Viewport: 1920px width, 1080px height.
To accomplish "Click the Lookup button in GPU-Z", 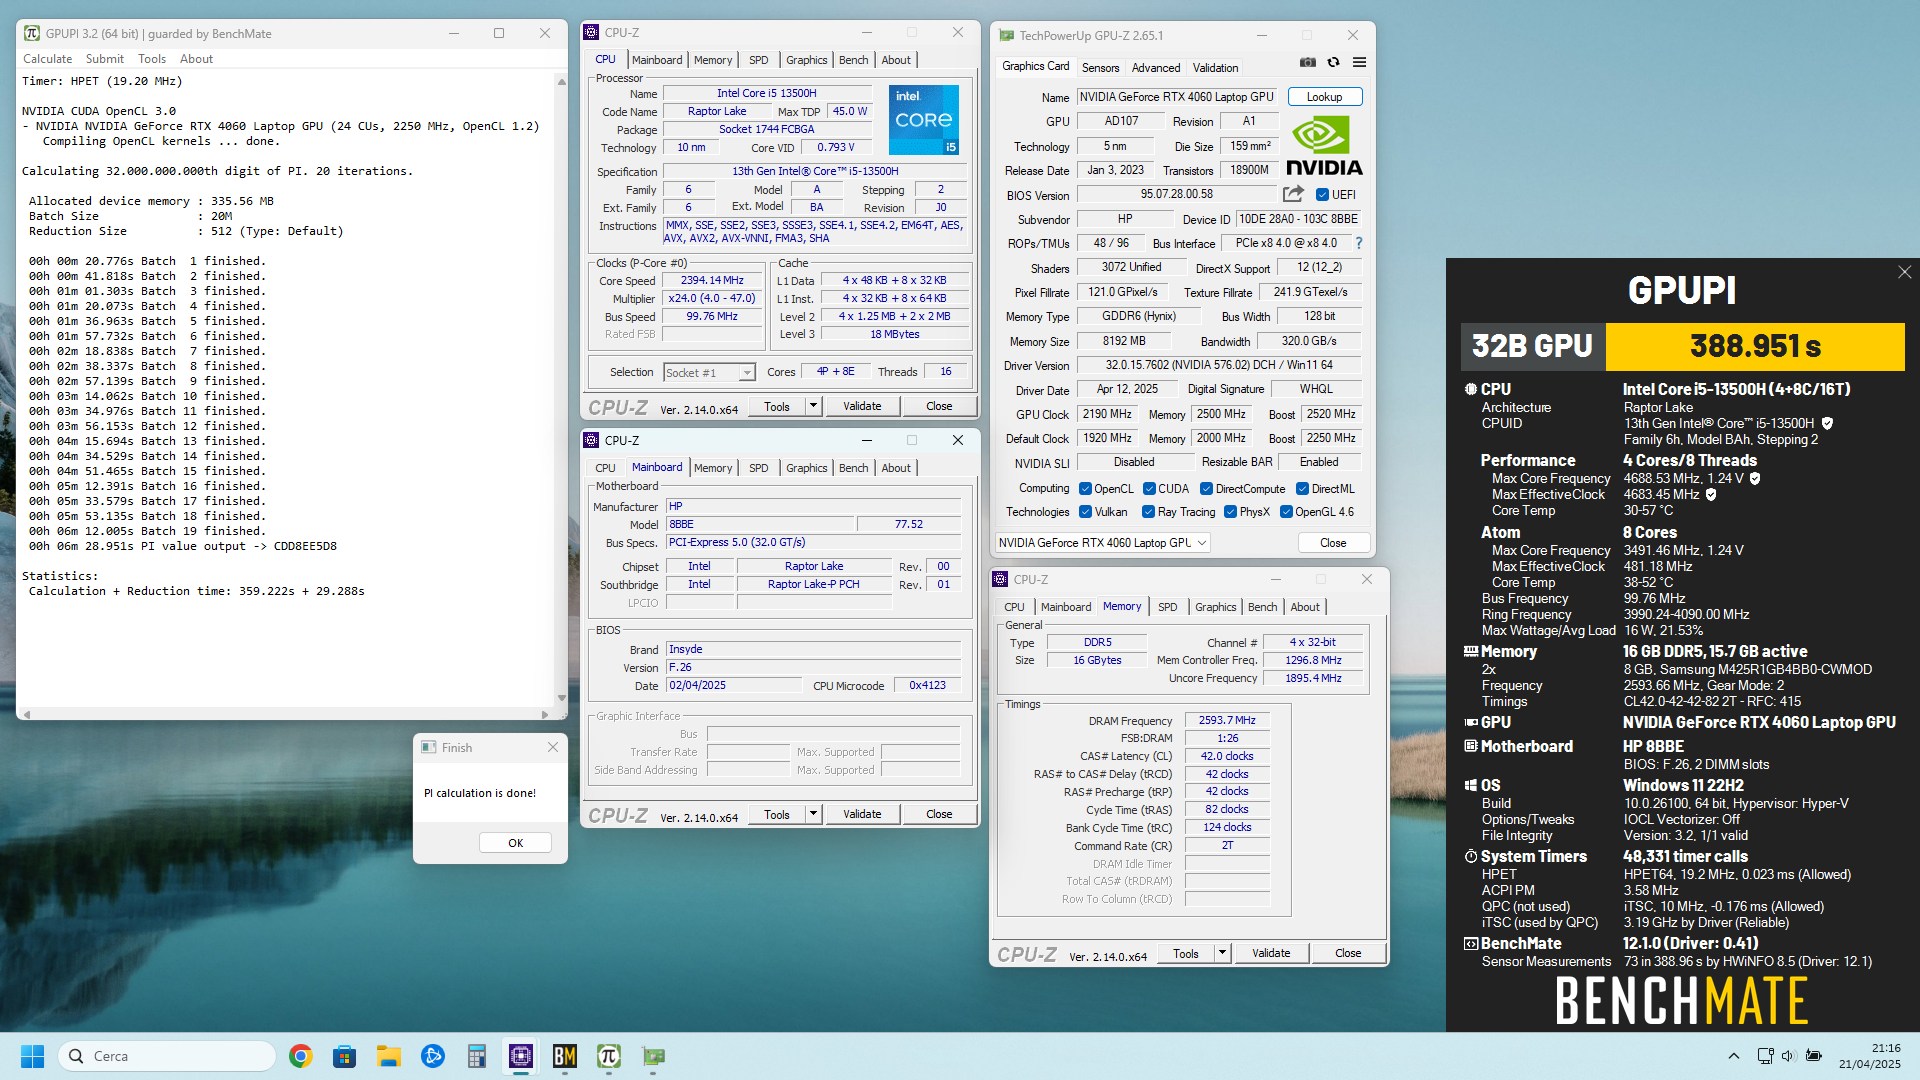I will point(1324,97).
